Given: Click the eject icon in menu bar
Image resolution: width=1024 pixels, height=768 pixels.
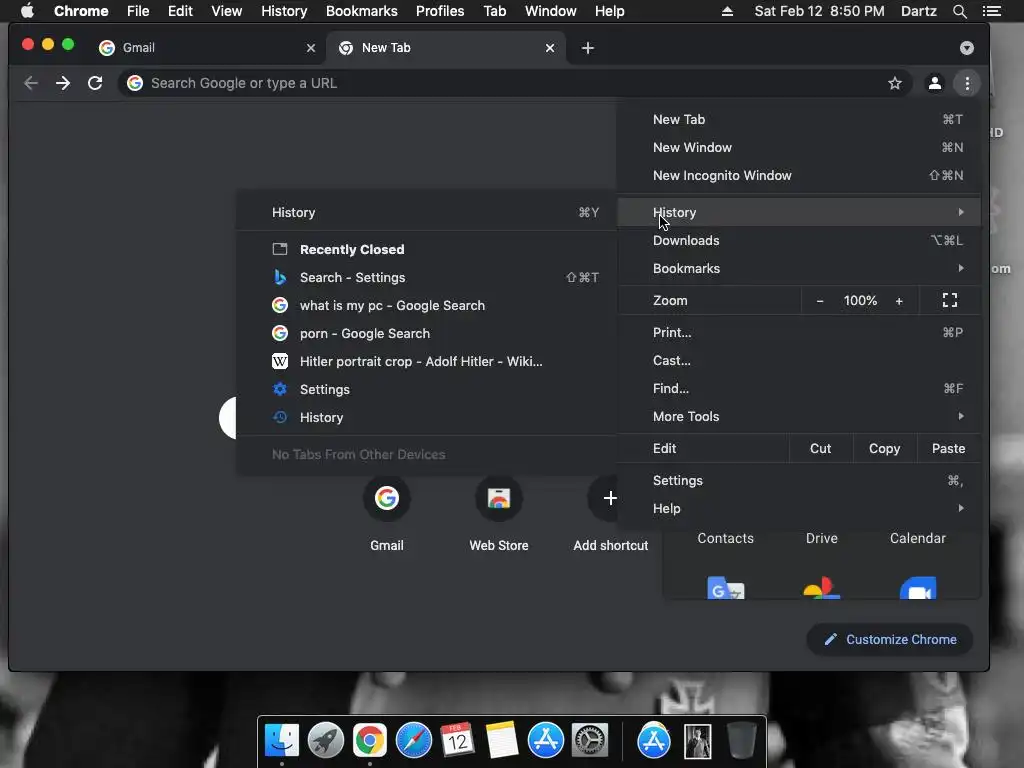Looking at the screenshot, I should pos(727,11).
